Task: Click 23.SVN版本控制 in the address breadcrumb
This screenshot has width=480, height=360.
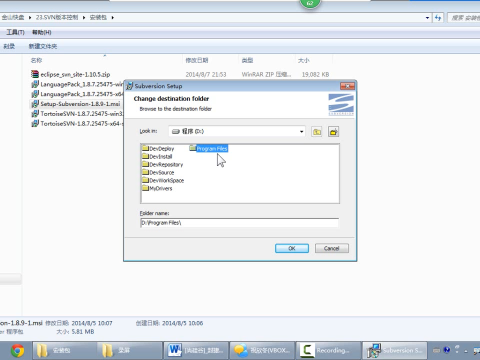Action: (x=57, y=17)
